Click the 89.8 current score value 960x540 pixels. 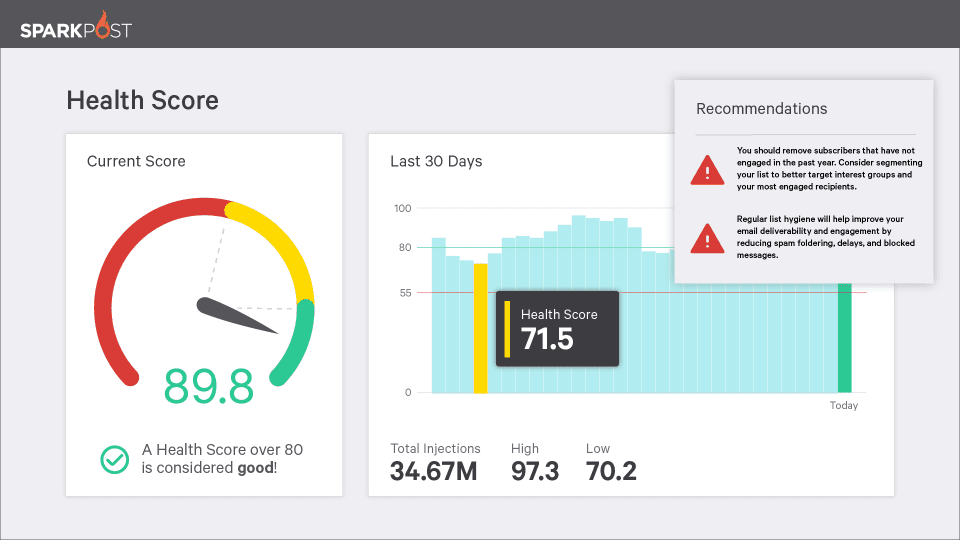[208, 386]
